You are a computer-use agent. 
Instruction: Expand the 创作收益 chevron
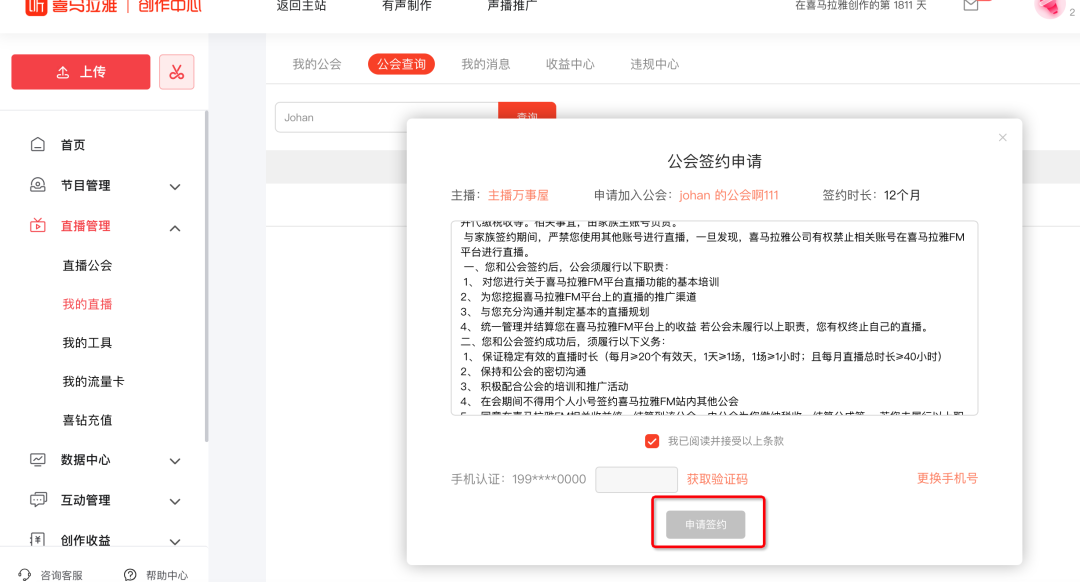pos(175,542)
